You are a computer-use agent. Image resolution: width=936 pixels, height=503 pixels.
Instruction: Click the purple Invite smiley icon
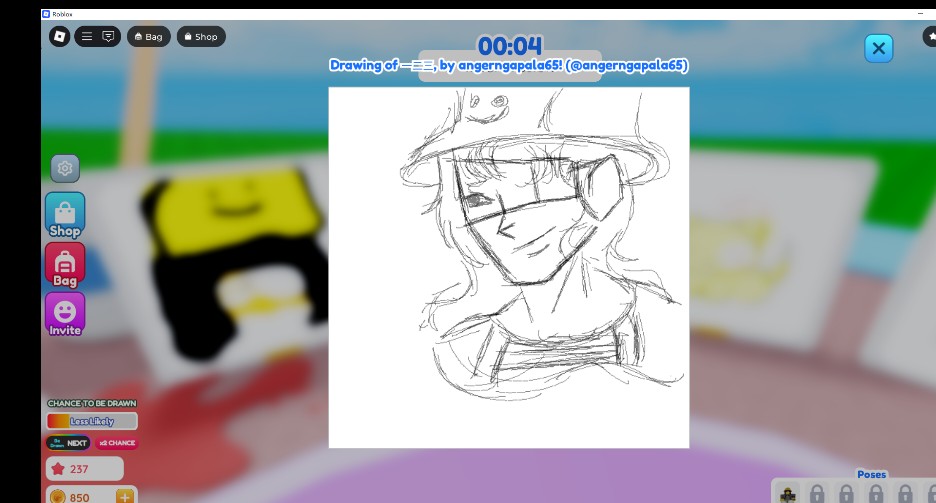point(65,313)
